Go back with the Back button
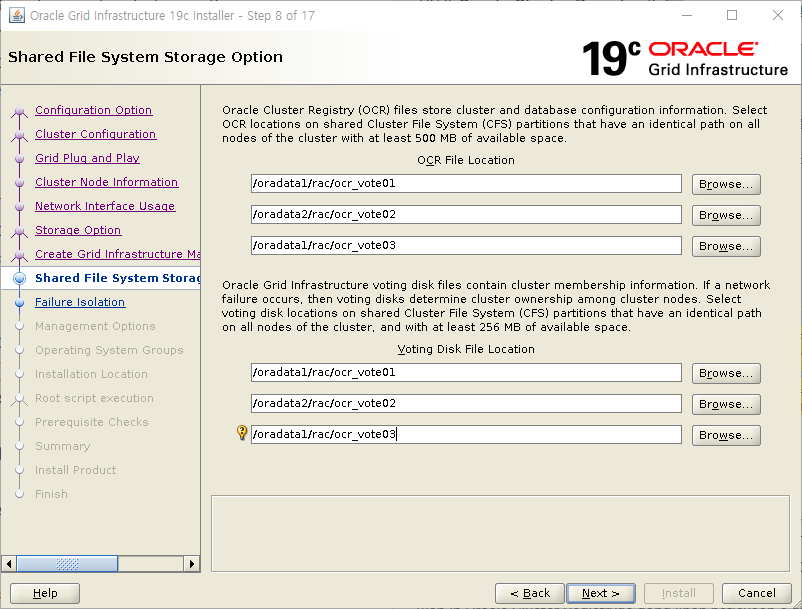802x609 pixels. (530, 593)
